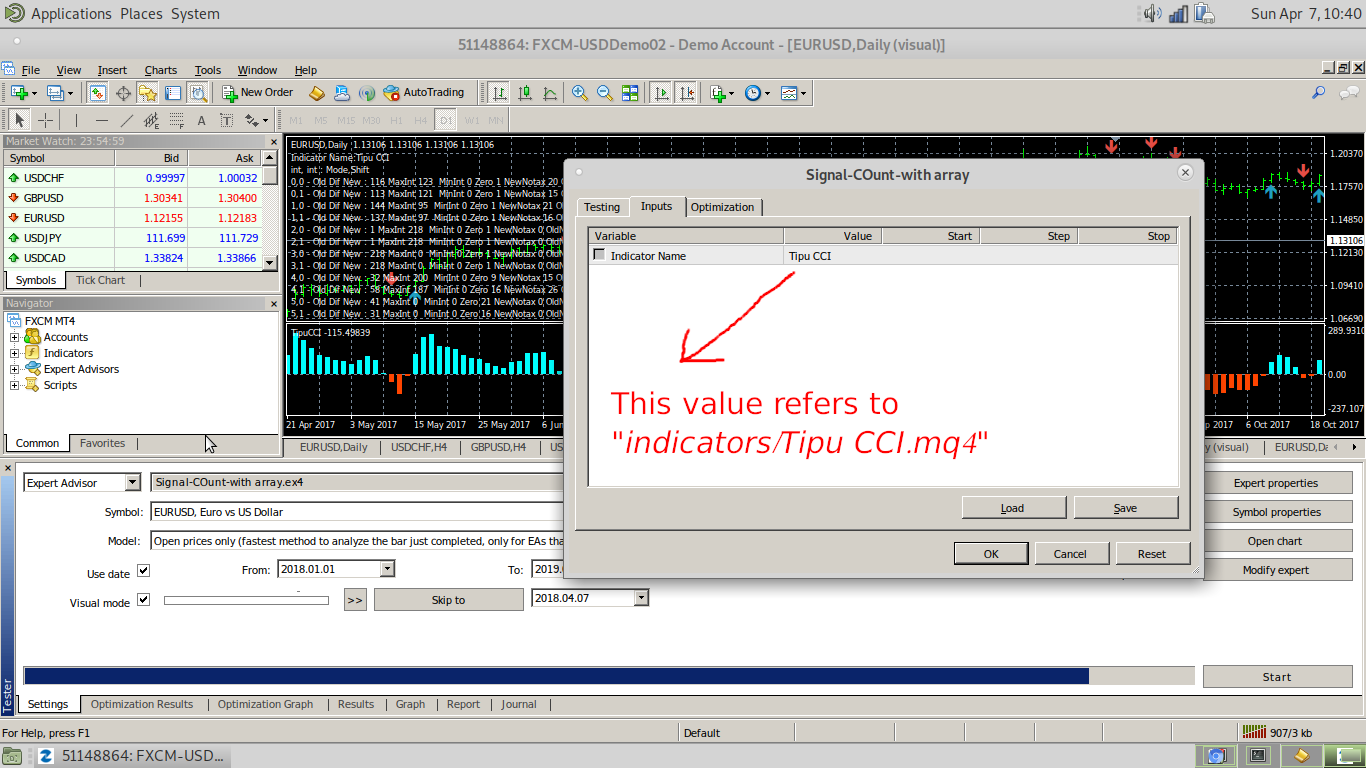Switch chart to bar chart icon
Image resolution: width=1366 pixels, height=768 pixels.
coord(499,93)
